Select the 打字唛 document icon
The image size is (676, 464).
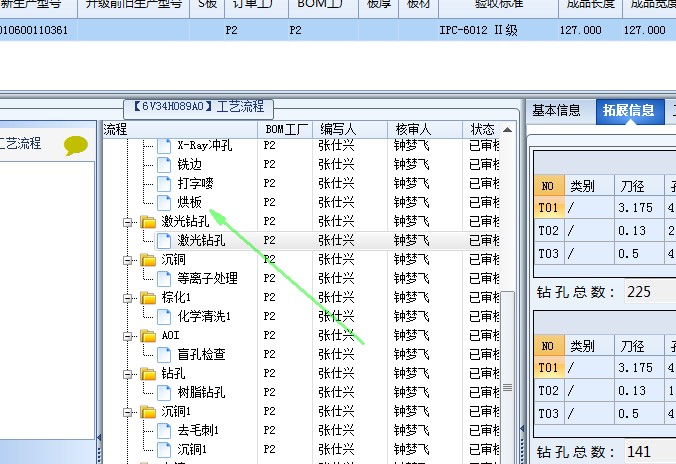pyautogui.click(x=164, y=184)
